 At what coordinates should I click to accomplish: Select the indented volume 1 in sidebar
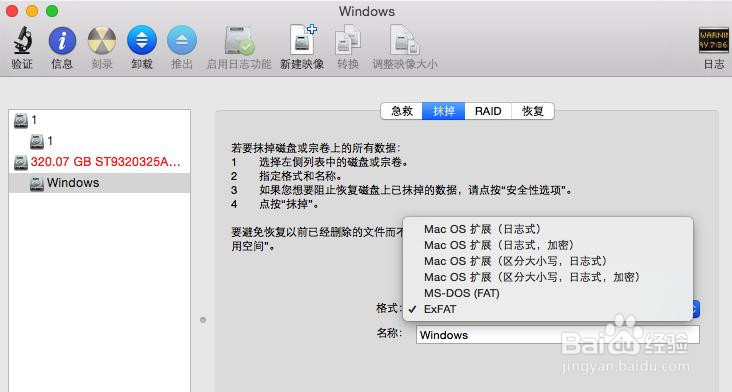tap(99, 141)
